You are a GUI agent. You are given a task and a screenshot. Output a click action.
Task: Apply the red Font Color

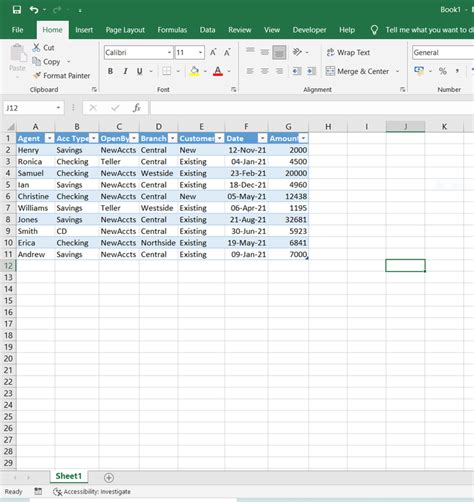(x=218, y=71)
